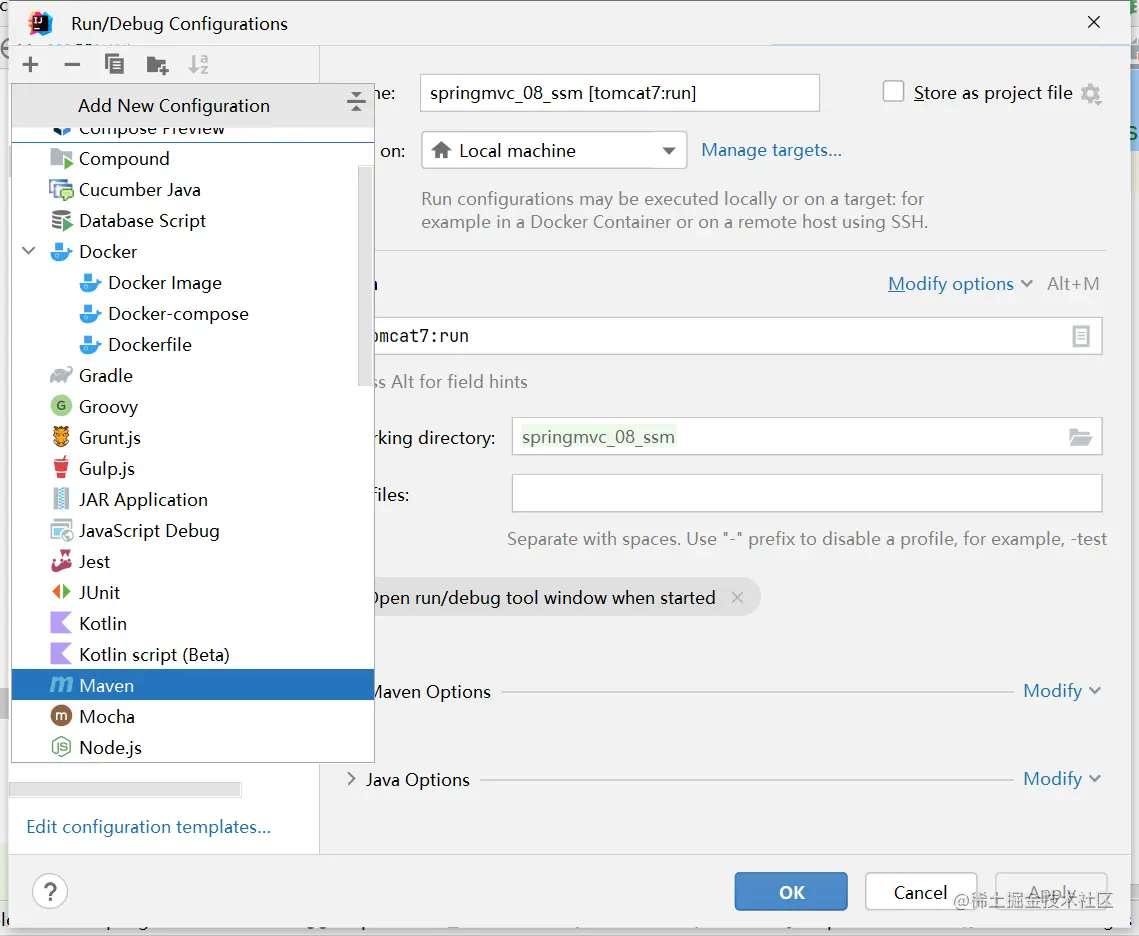The image size is (1139, 936).
Task: Open the Modify options dropdown
Action: coord(960,284)
